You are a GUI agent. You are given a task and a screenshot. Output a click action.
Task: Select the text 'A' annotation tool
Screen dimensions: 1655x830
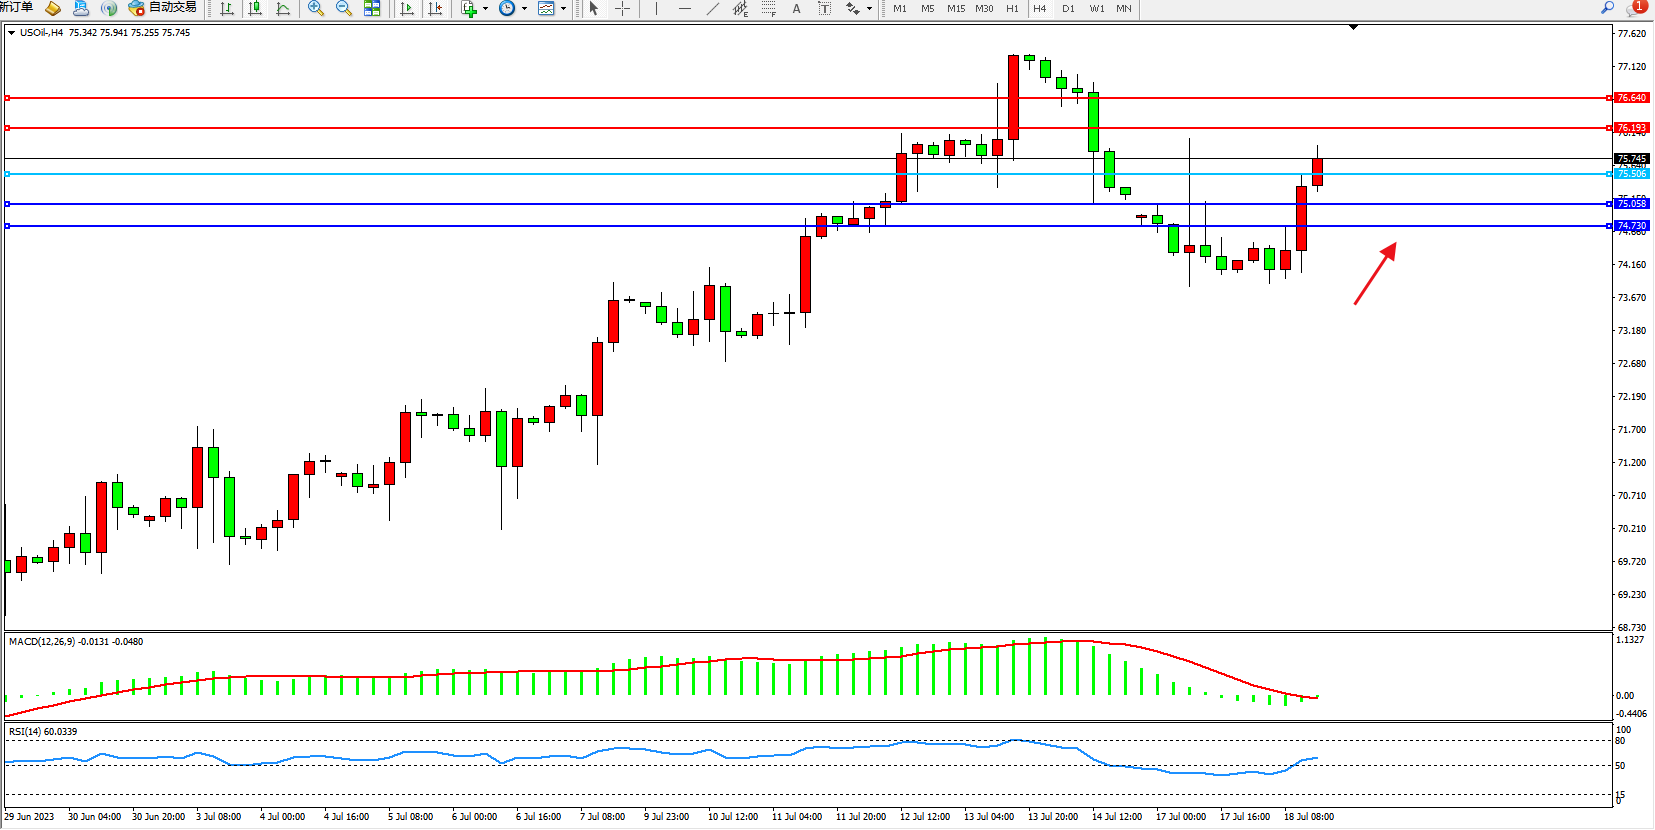coord(796,8)
